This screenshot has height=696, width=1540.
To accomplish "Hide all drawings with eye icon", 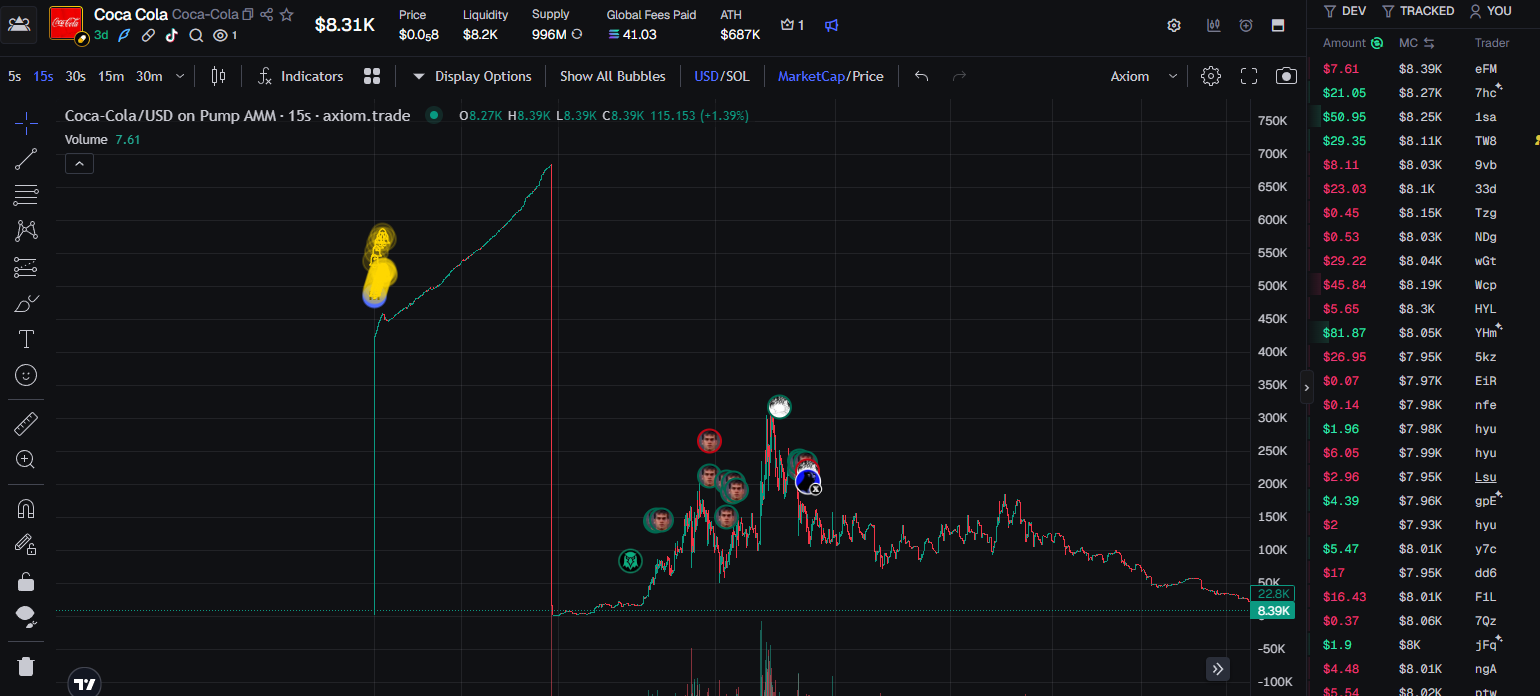I will pos(26,617).
